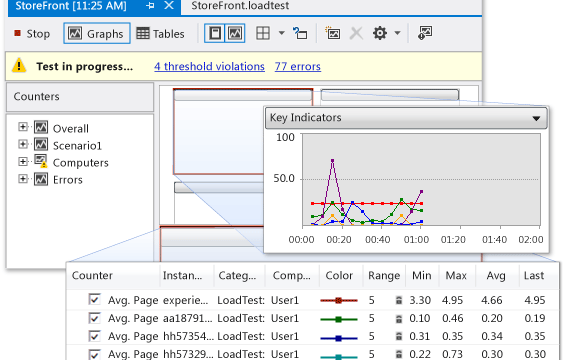Toggle the counters panel display icon
Viewport: 564px width, 360px height.
(215, 34)
